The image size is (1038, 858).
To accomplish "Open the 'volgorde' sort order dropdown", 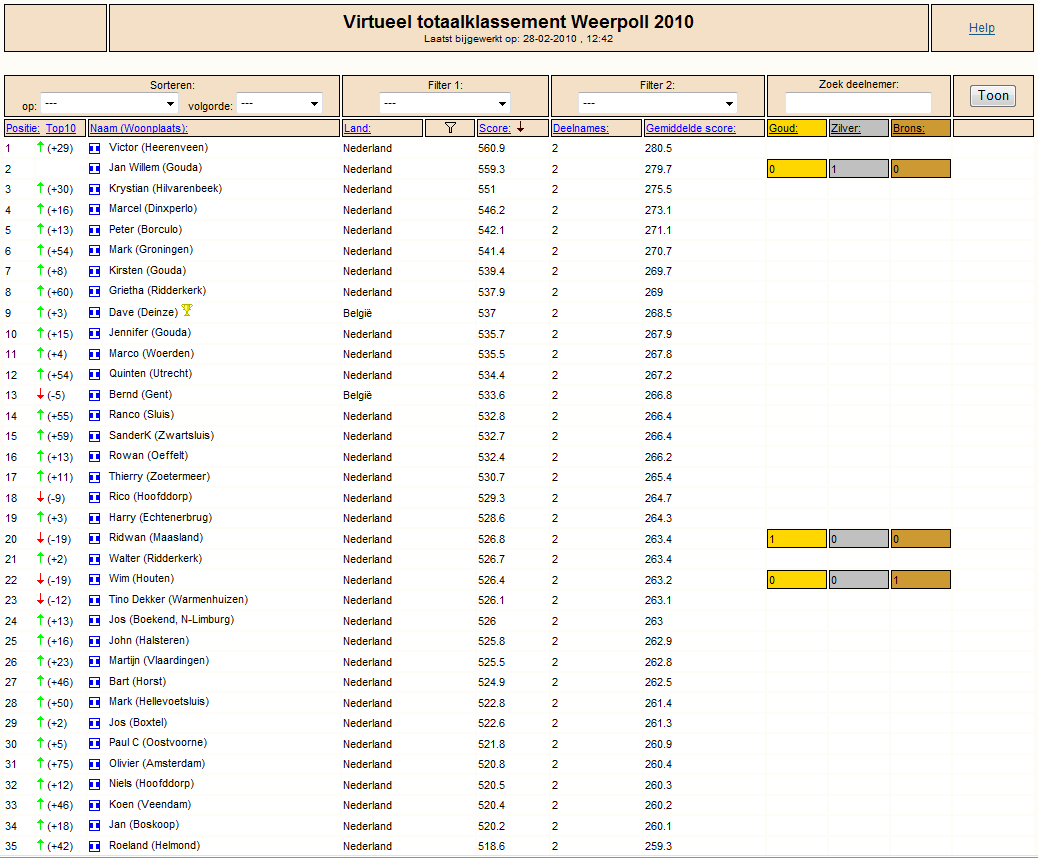I will pyautogui.click(x=279, y=104).
